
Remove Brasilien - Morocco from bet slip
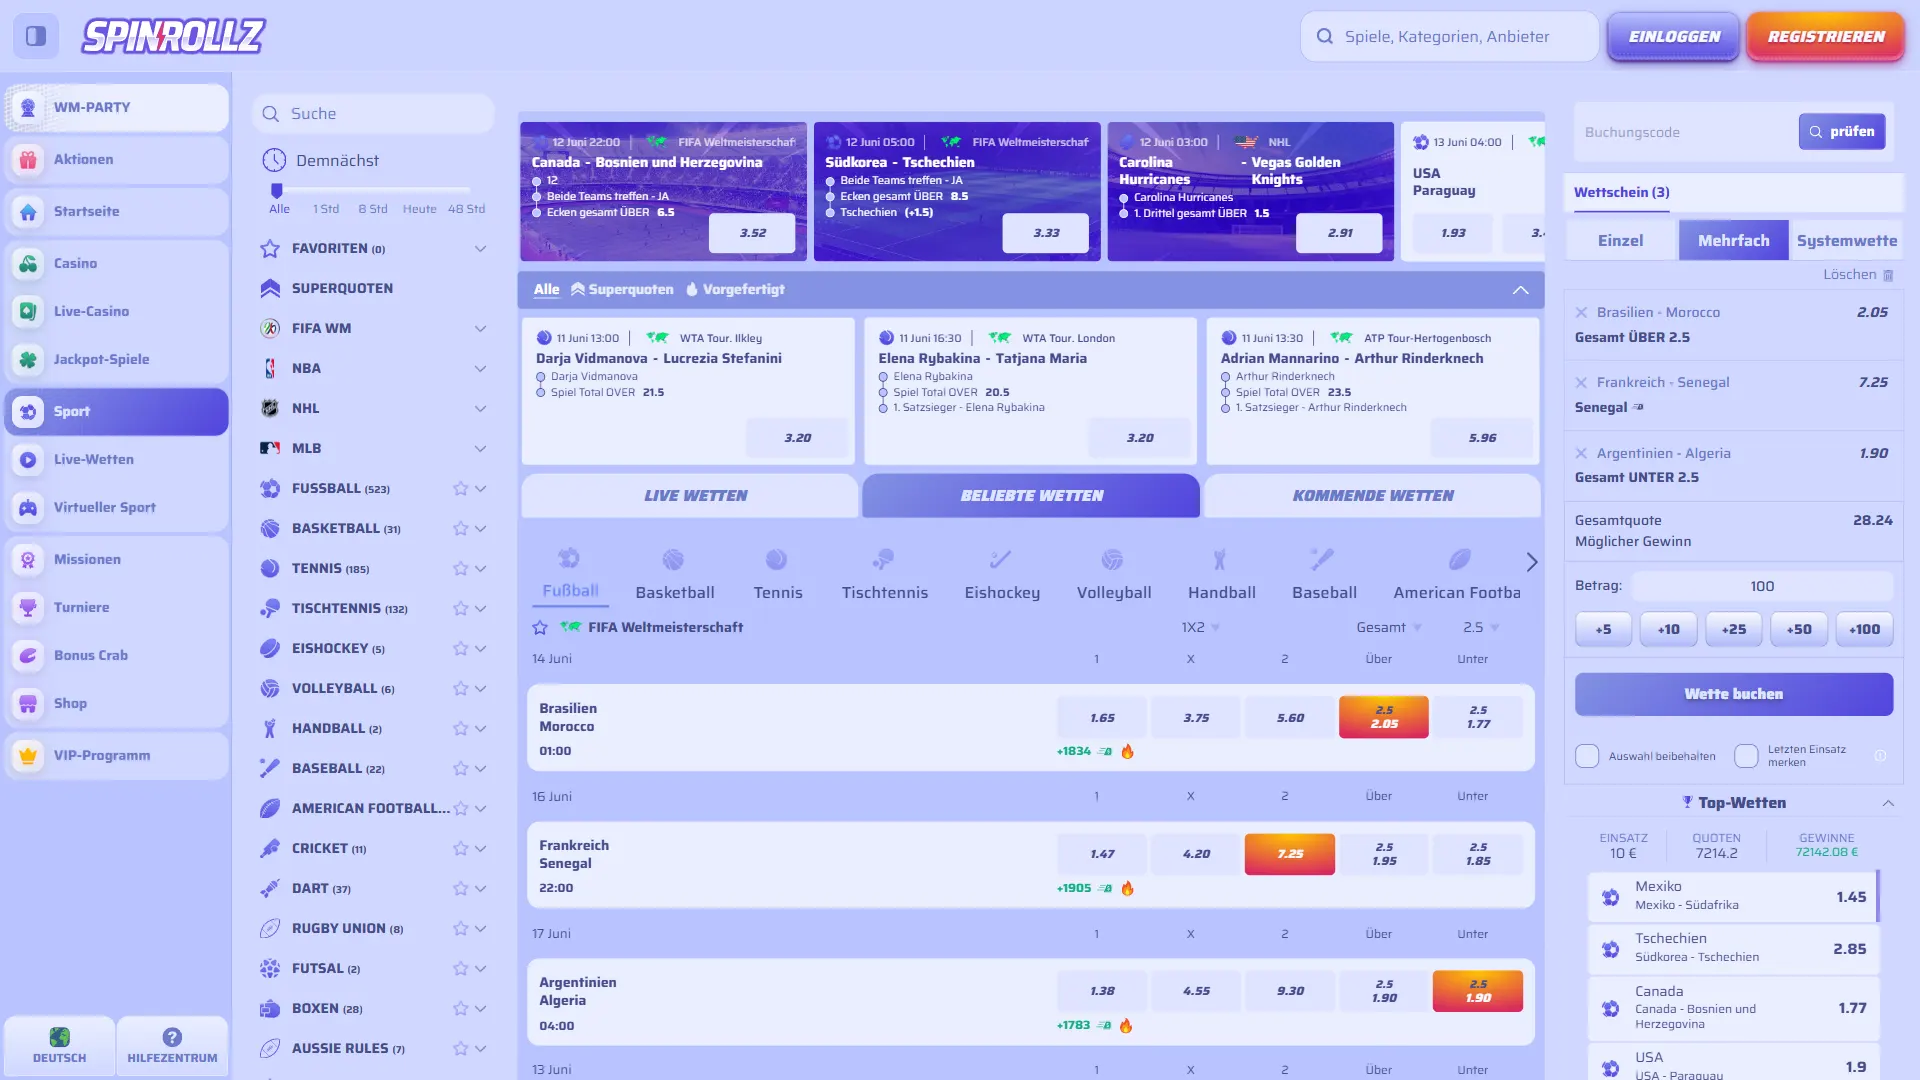click(1581, 312)
